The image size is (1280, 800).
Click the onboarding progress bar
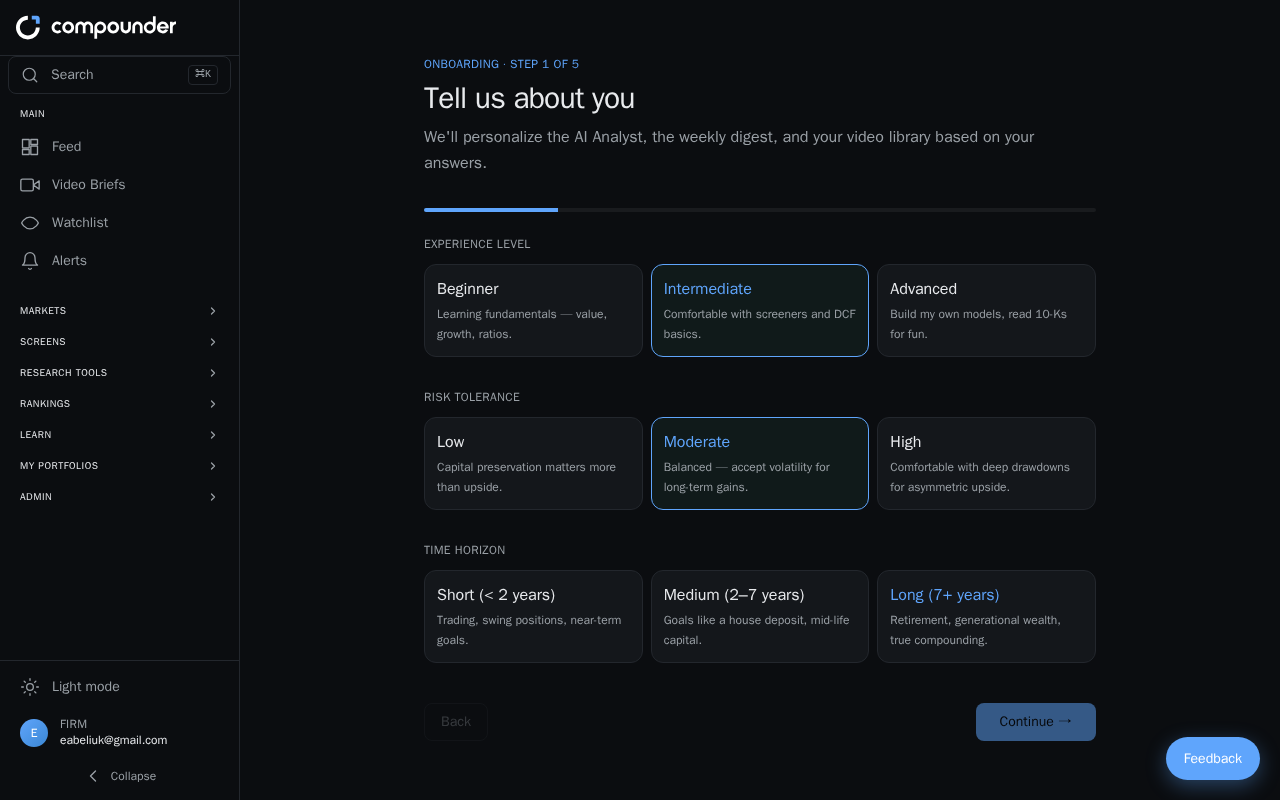click(x=760, y=210)
